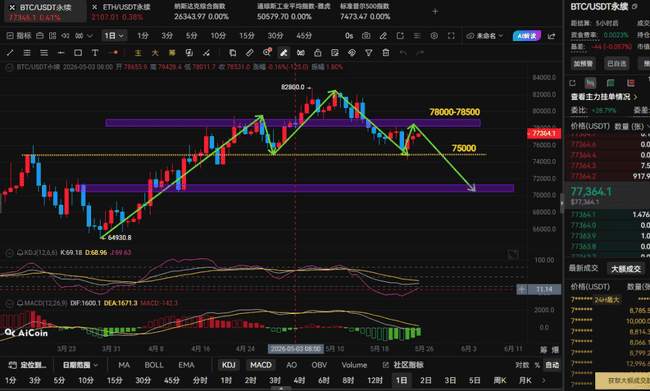Open the 大额成交 large trades tab
The height and width of the screenshot is (391, 650).
click(626, 269)
